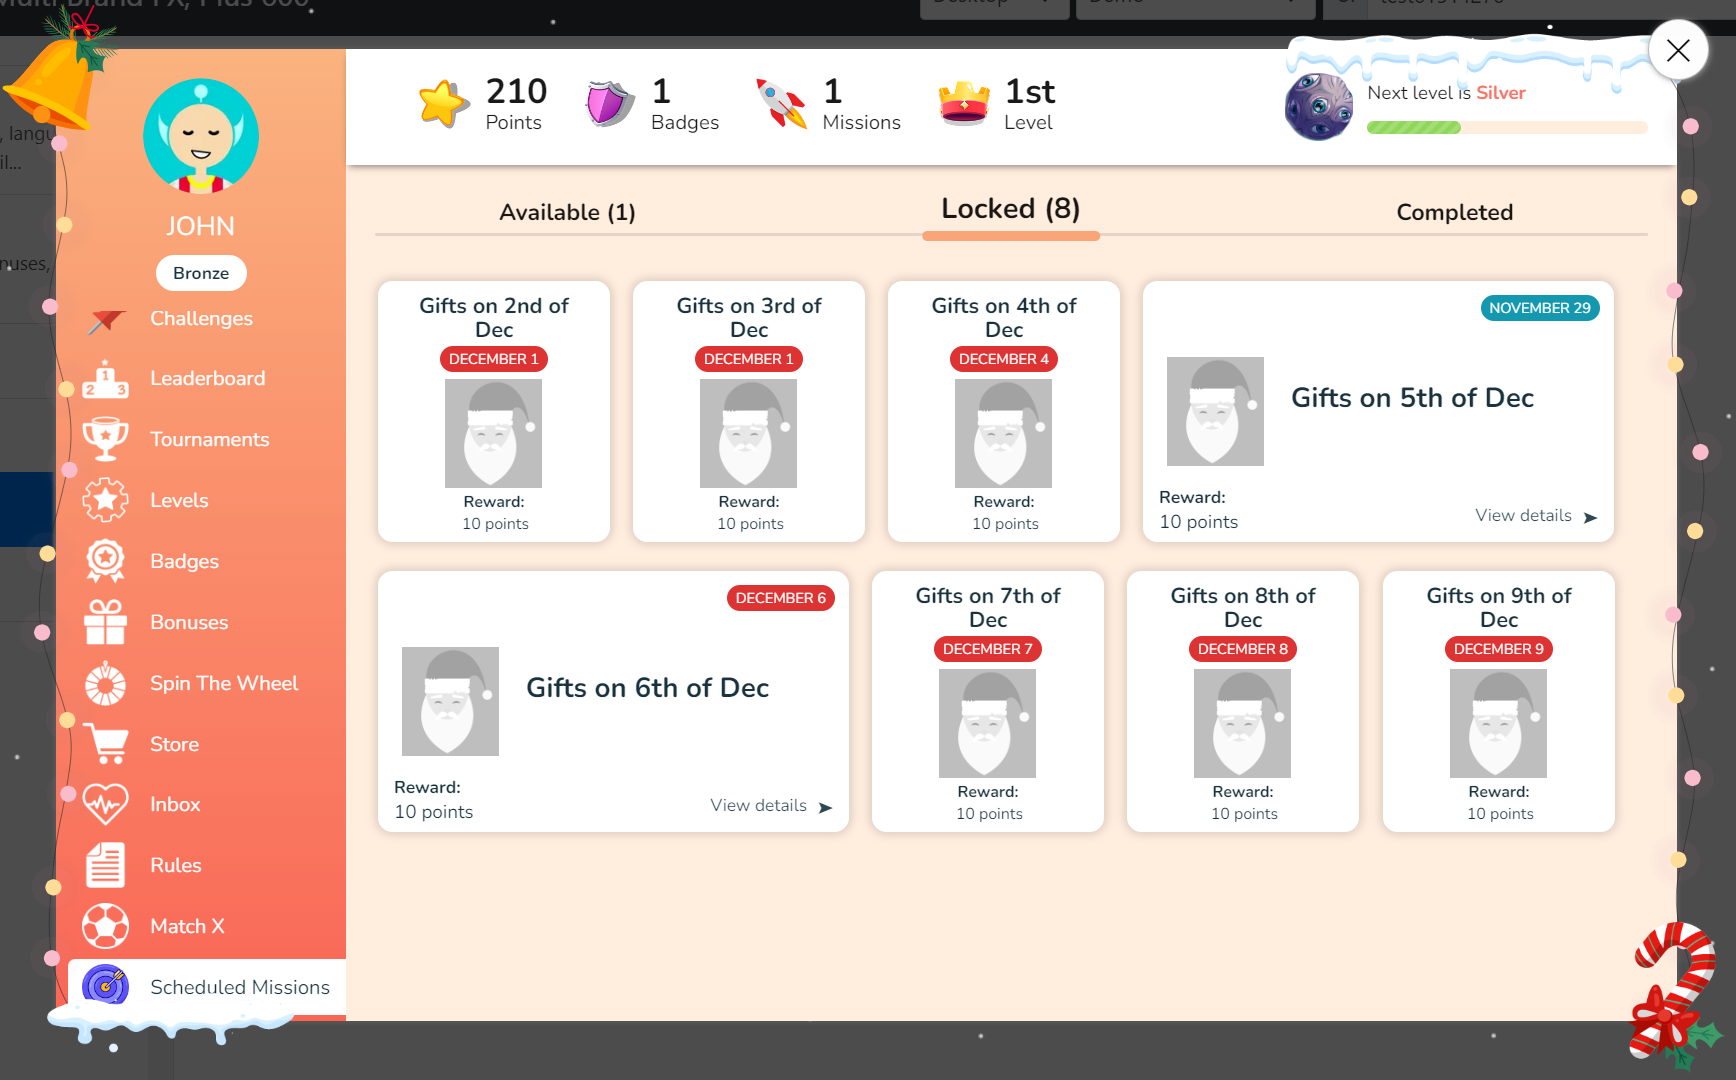
Task: Open the Leaderboard podium icon
Action: [x=105, y=379]
